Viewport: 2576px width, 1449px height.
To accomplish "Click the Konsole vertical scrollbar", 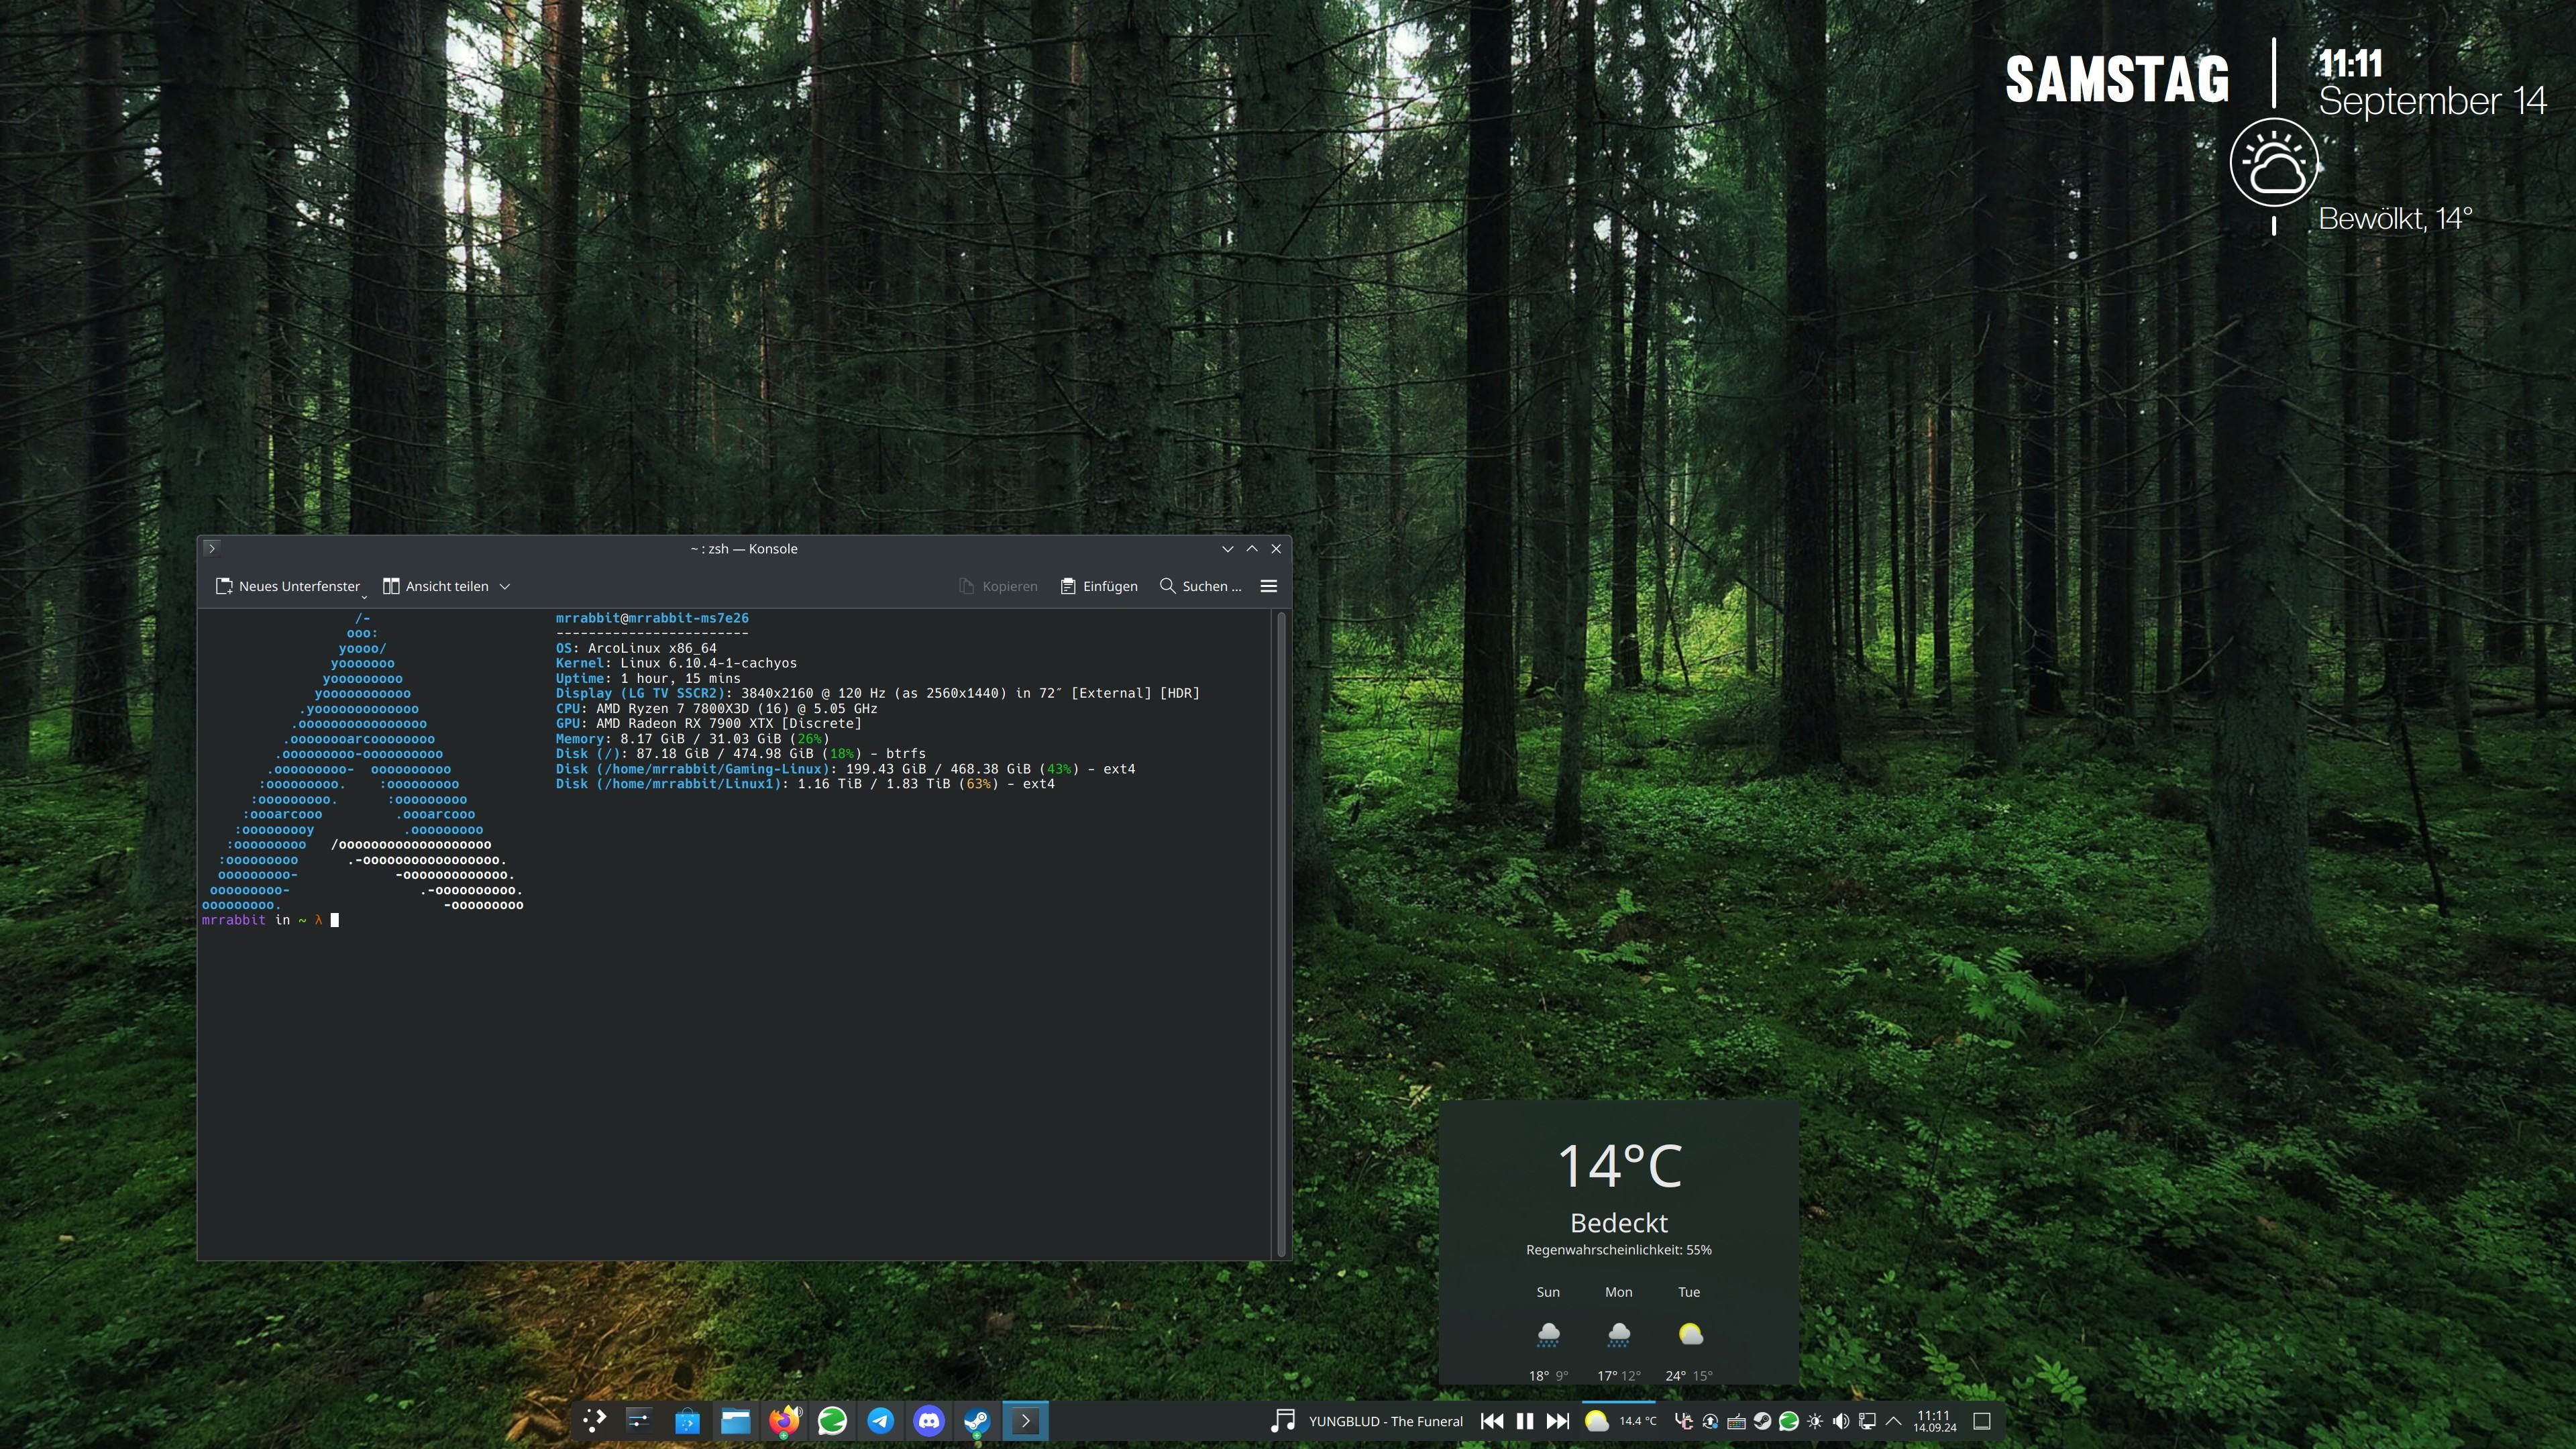I will (x=1281, y=934).
